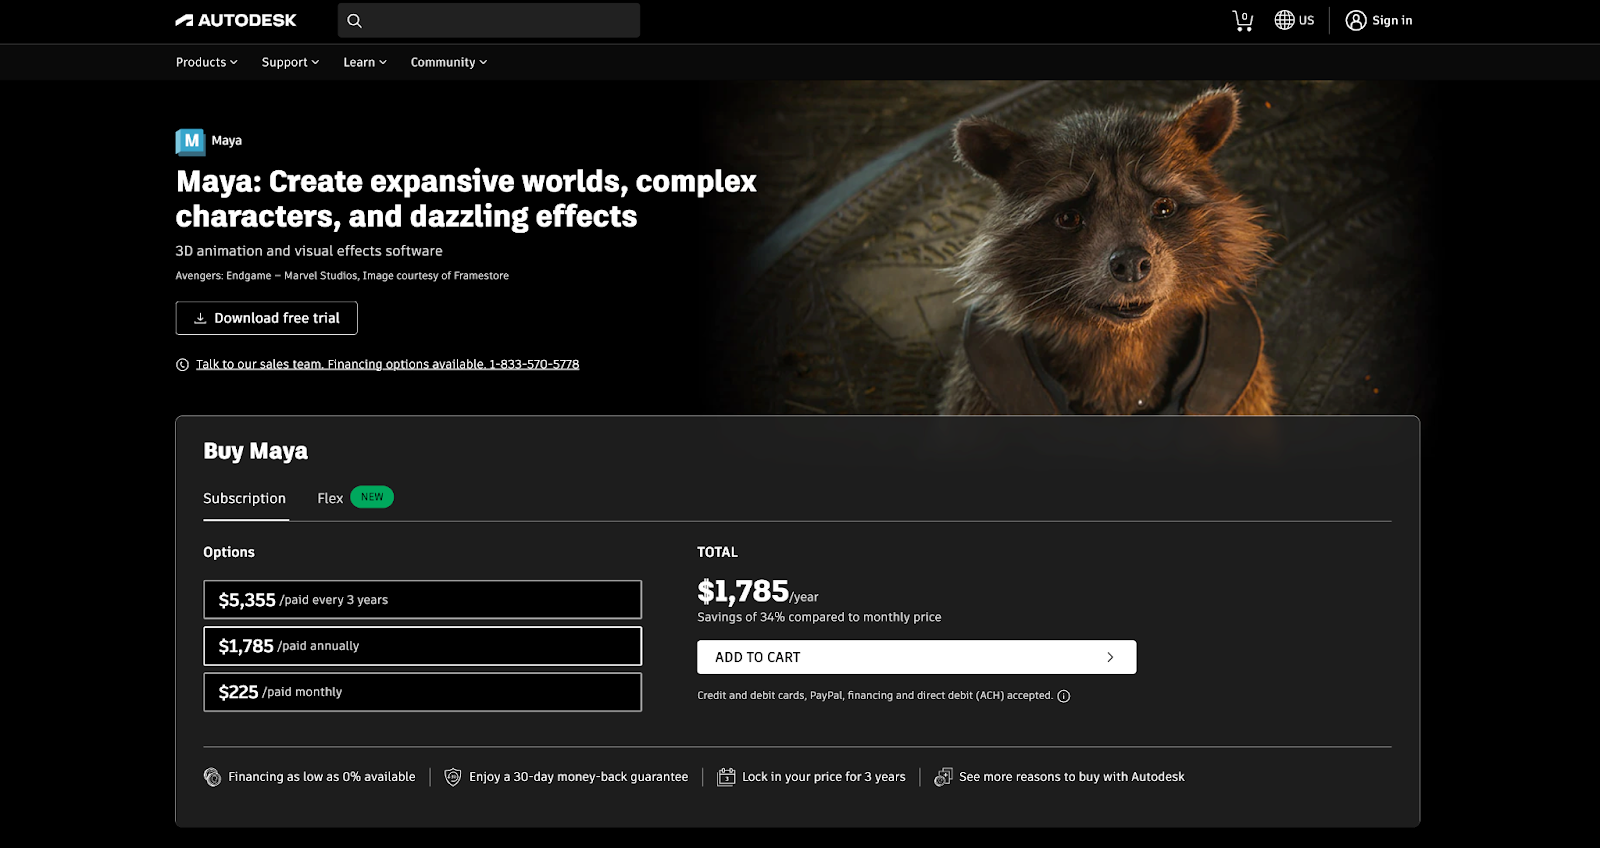The height and width of the screenshot is (848, 1600).
Task: Switch to the Subscription tab
Action: coord(245,498)
